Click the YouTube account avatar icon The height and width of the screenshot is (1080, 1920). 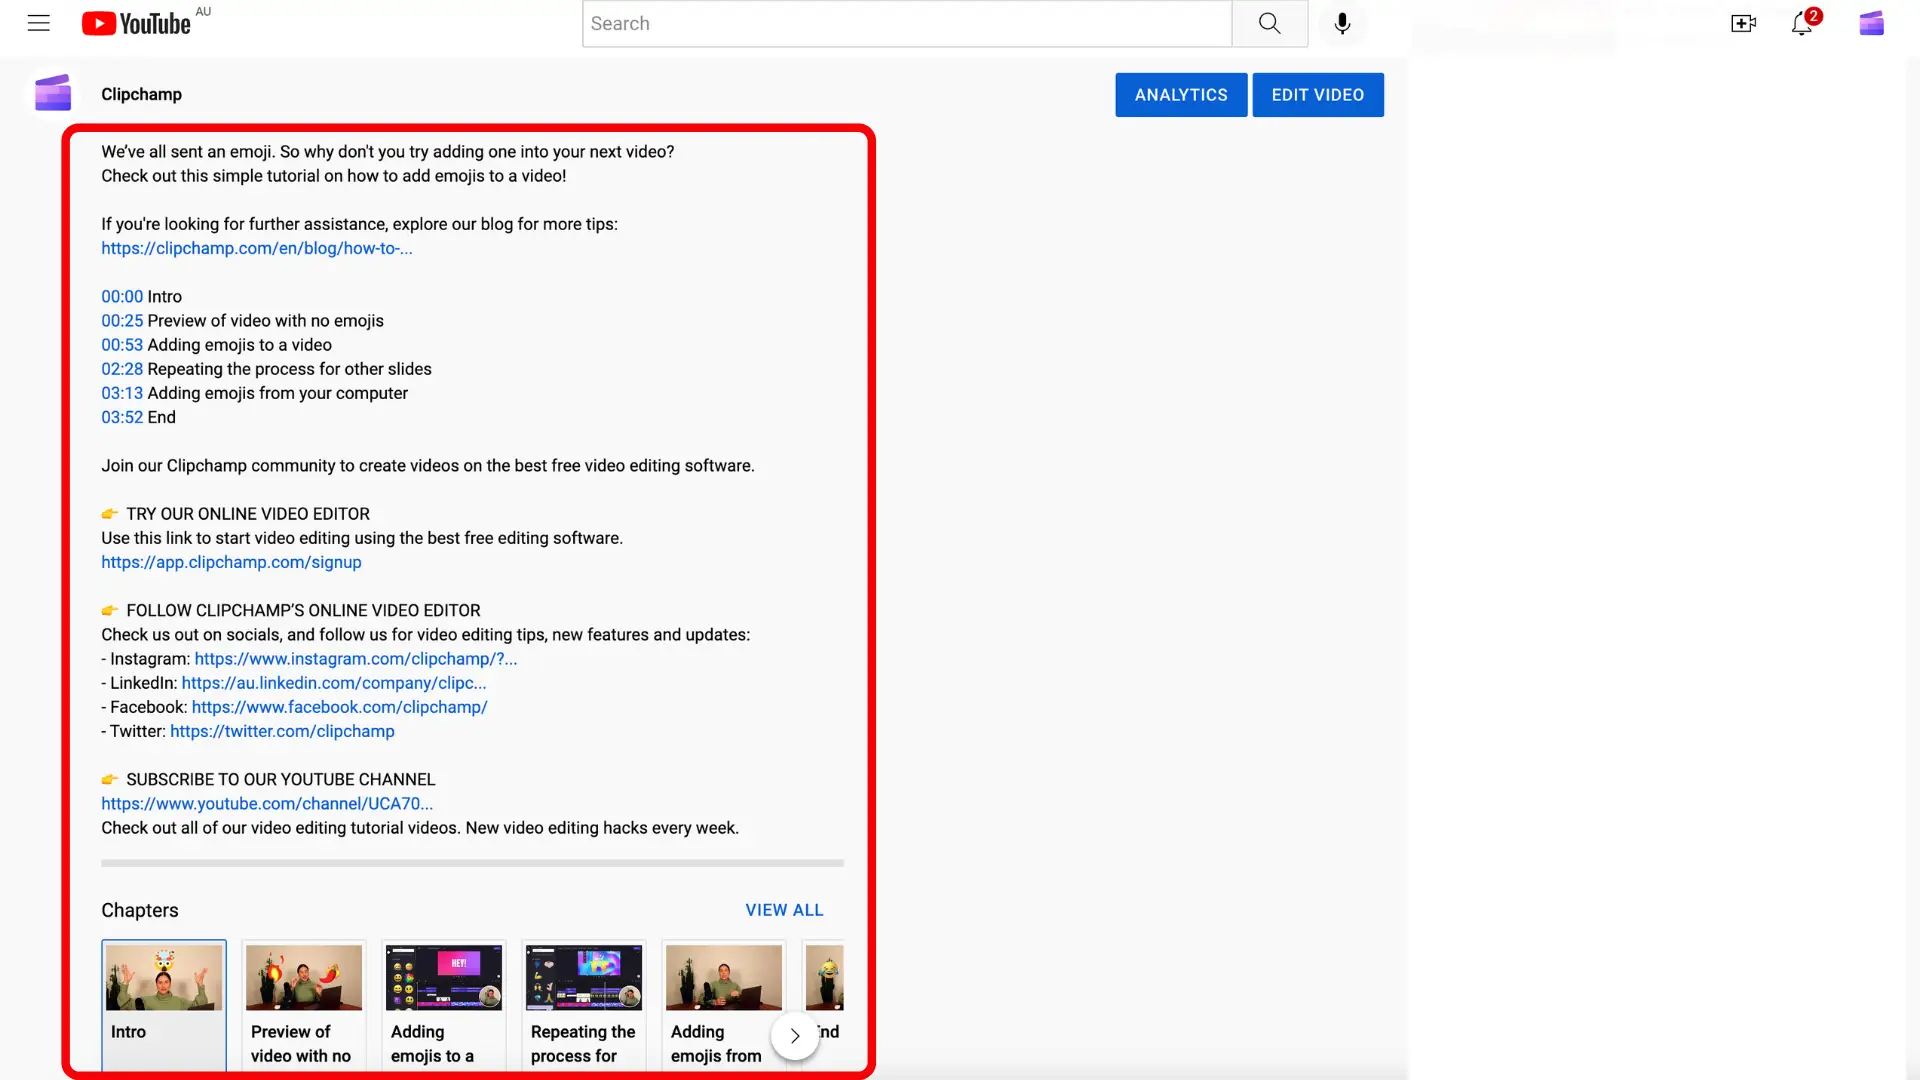click(1871, 22)
